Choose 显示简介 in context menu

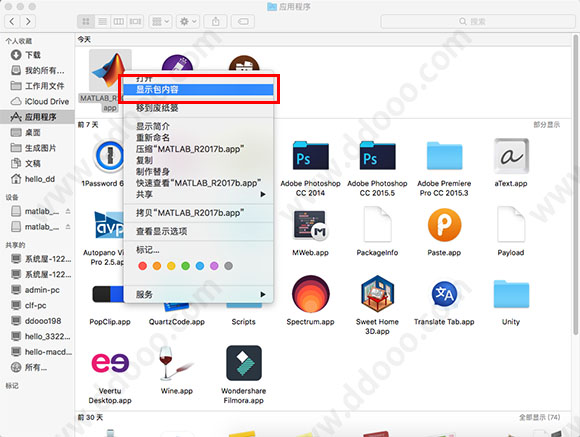[x=199, y=127]
